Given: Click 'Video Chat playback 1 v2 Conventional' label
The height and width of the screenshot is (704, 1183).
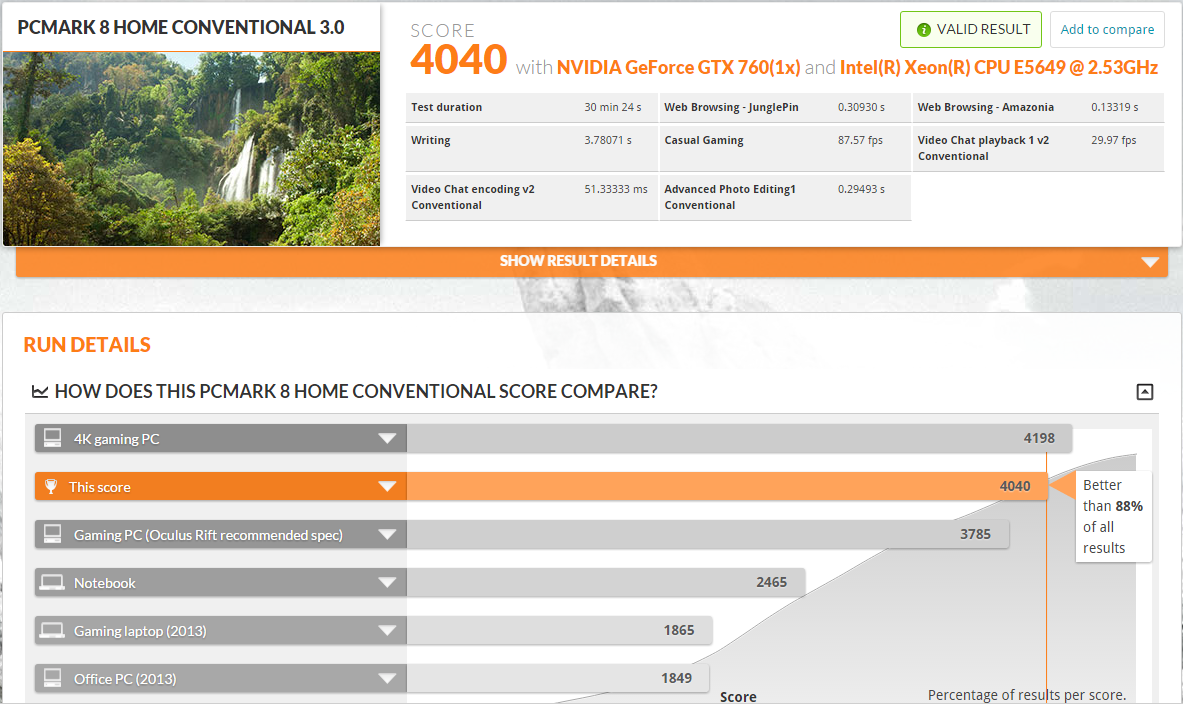Looking at the screenshot, I should coord(983,148).
